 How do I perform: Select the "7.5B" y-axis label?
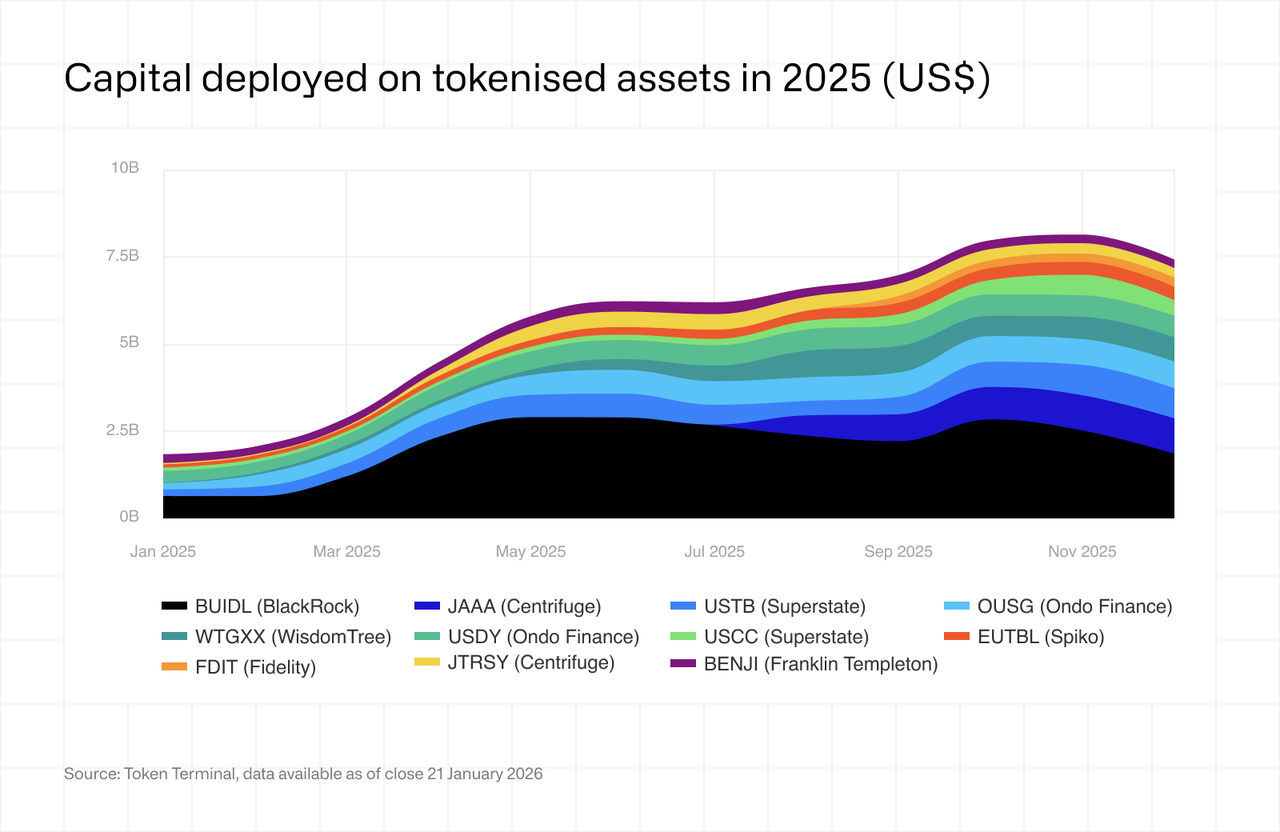tap(122, 256)
